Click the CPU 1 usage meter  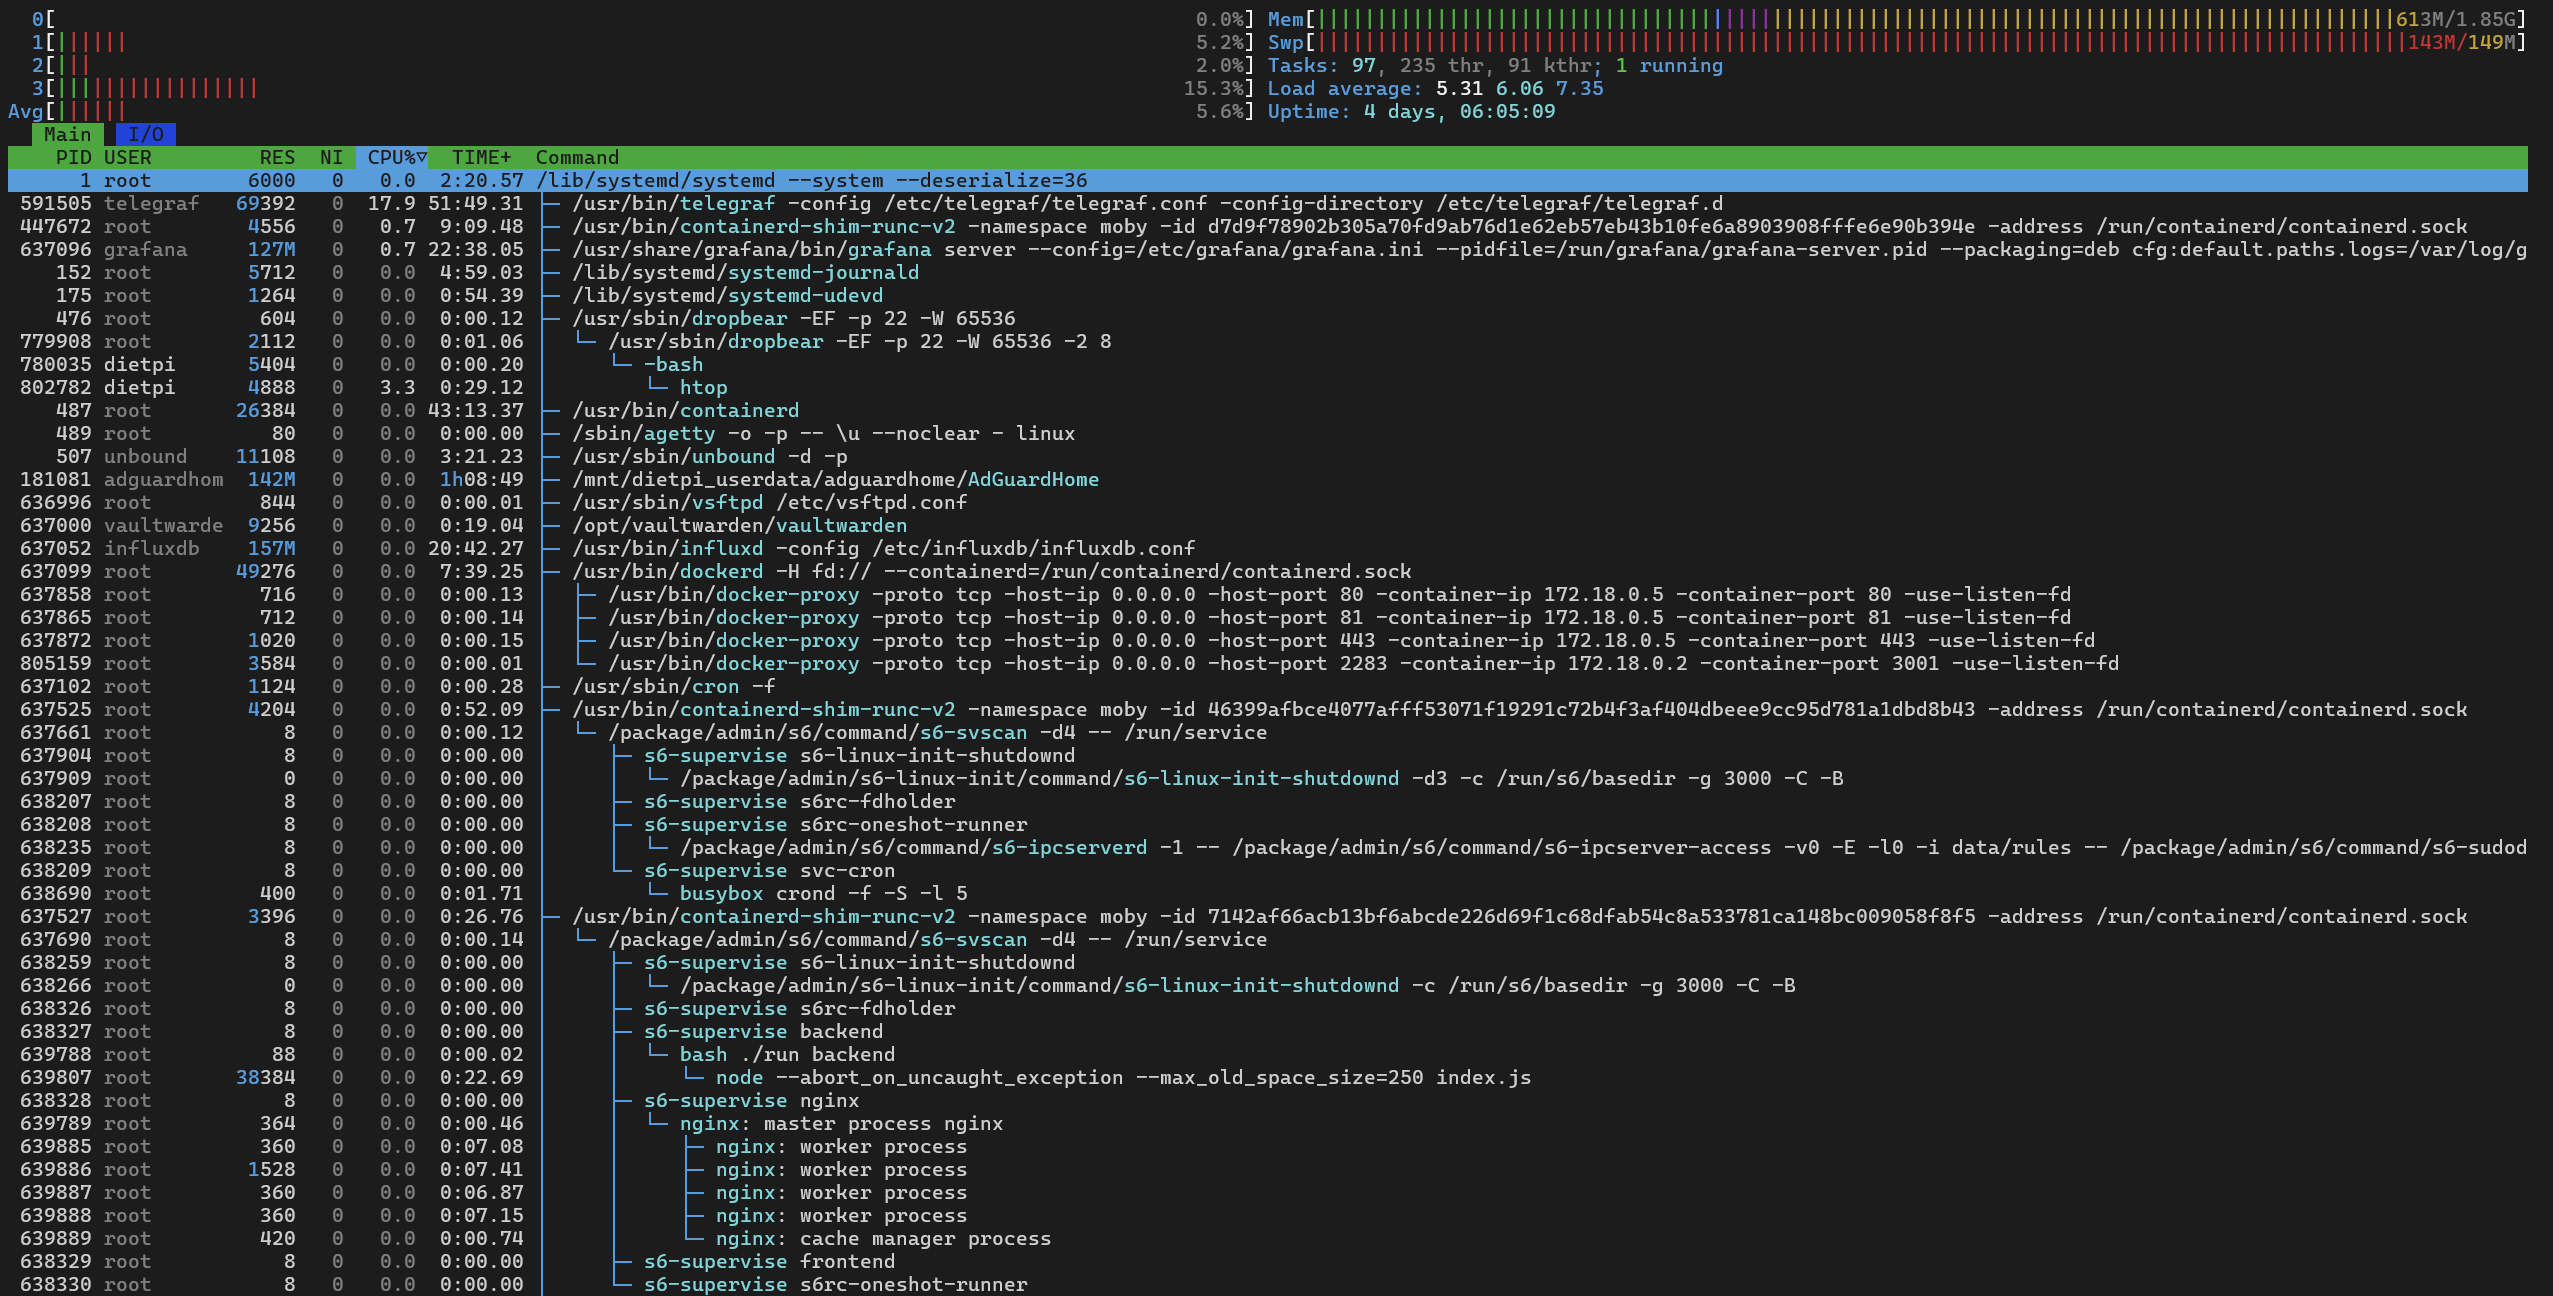click(644, 42)
